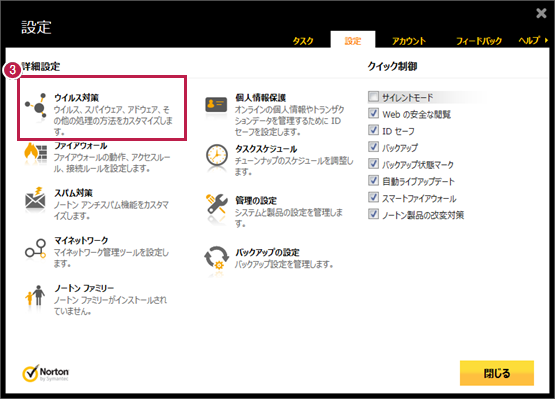This screenshot has width=555, height=399.
Task: Switch to the タスク tab
Action: [303, 41]
